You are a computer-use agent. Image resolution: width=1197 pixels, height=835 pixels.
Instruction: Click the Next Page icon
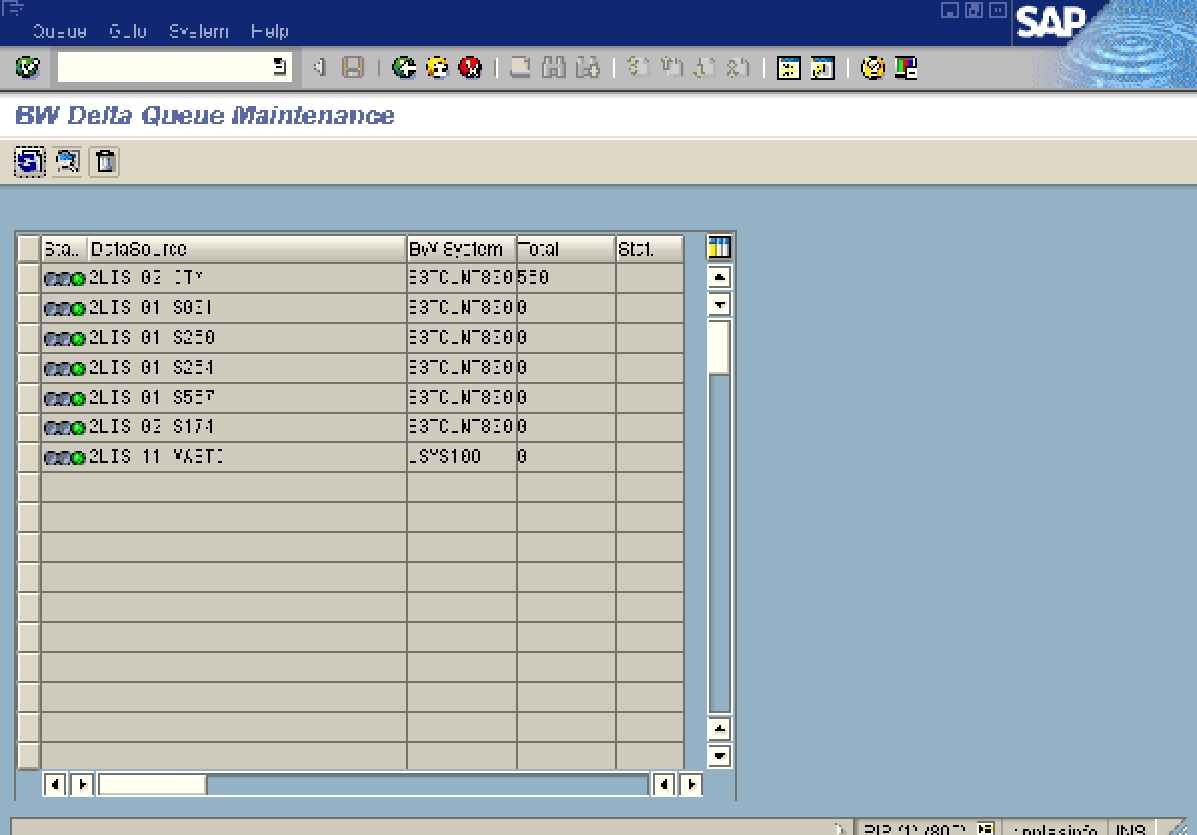(704, 67)
